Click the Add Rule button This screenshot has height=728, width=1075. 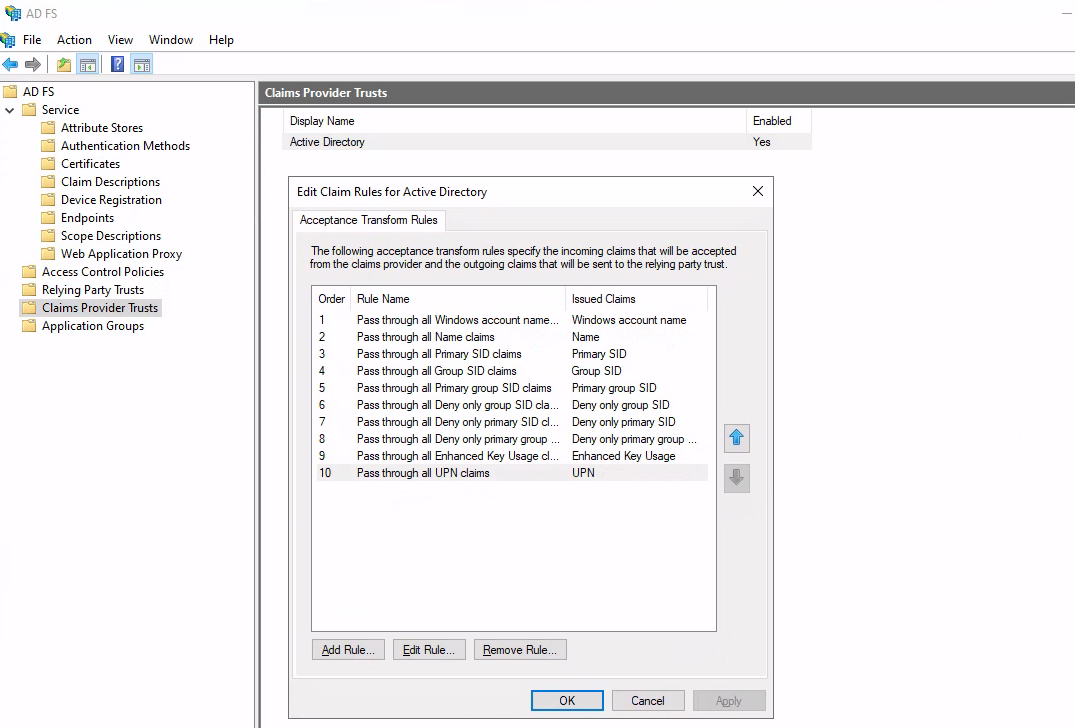[348, 650]
